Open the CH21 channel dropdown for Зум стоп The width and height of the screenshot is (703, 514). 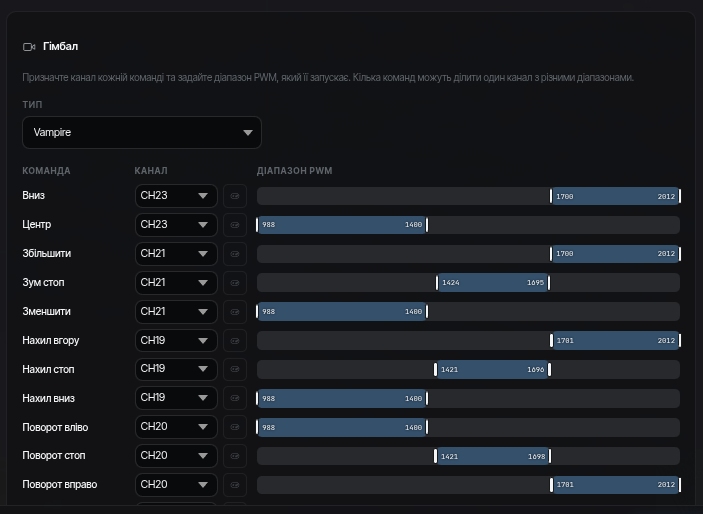[x=176, y=283]
